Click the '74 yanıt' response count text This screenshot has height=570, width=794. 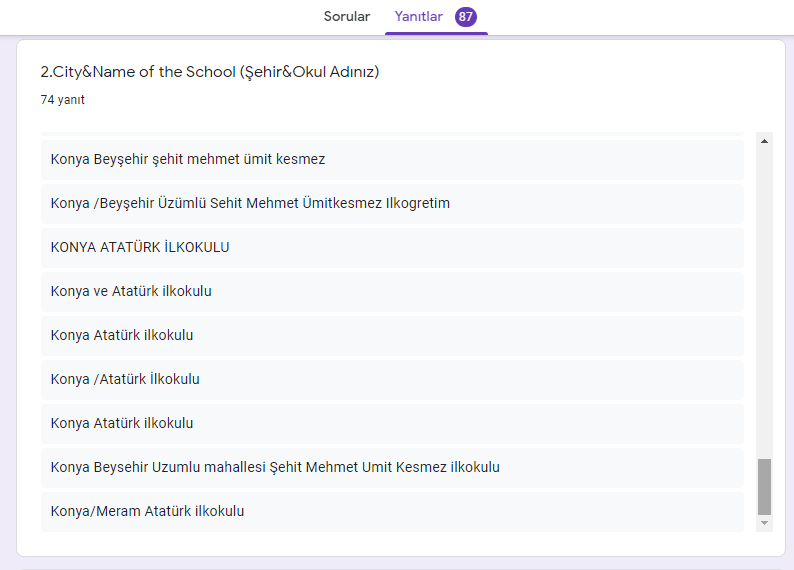click(x=62, y=100)
